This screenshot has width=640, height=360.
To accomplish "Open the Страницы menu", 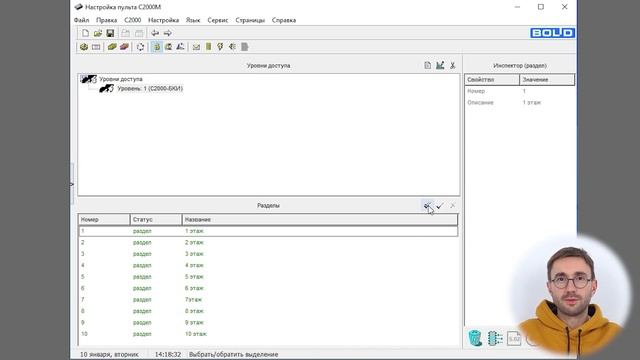I will click(250, 20).
